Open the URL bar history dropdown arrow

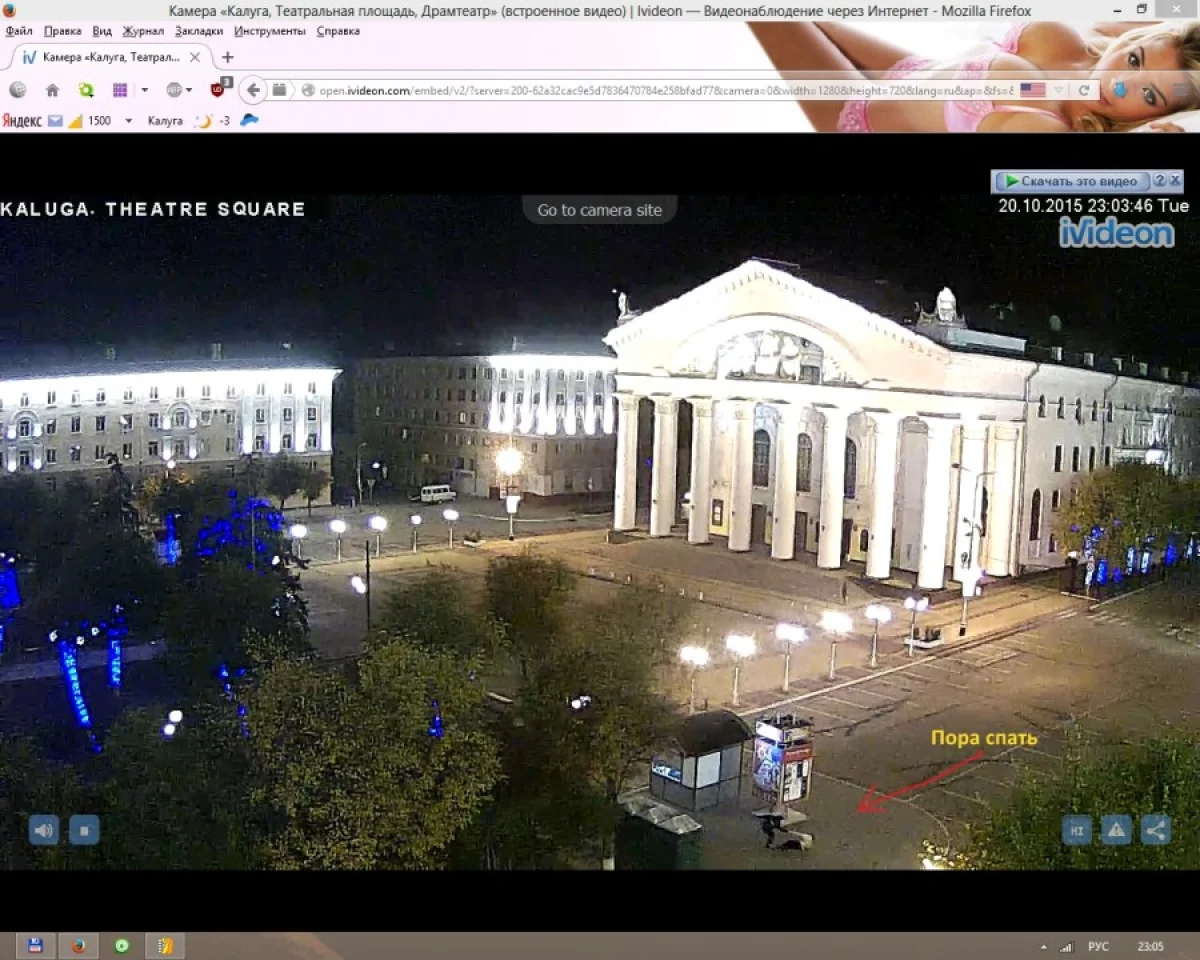(1058, 90)
